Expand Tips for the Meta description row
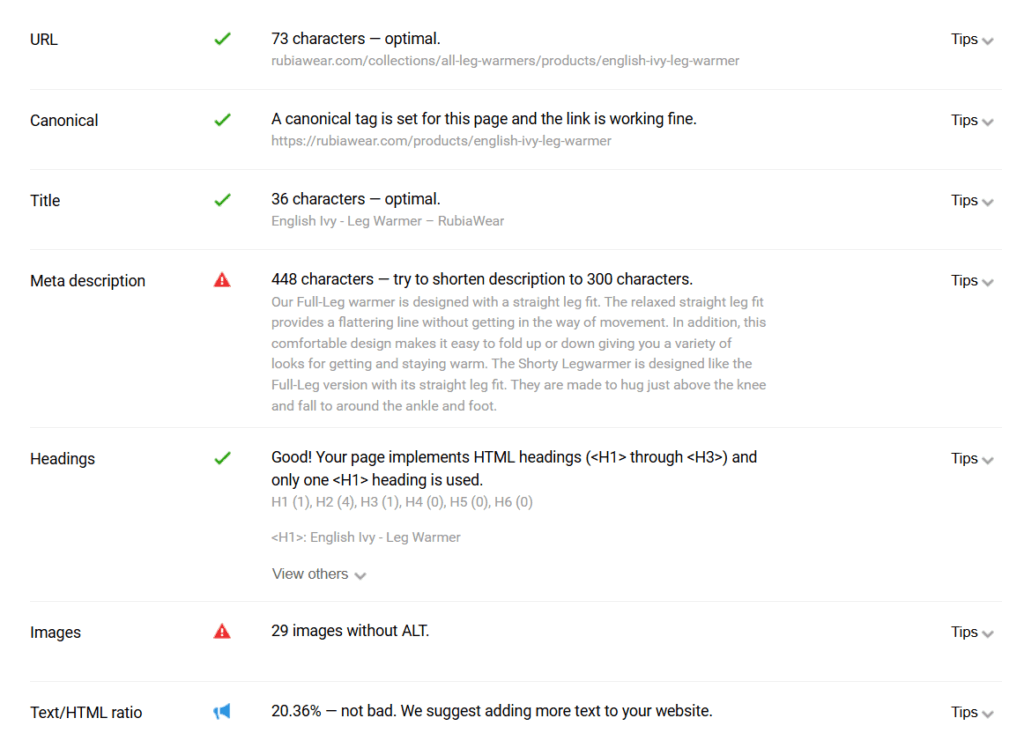1024x733 pixels. tap(972, 280)
